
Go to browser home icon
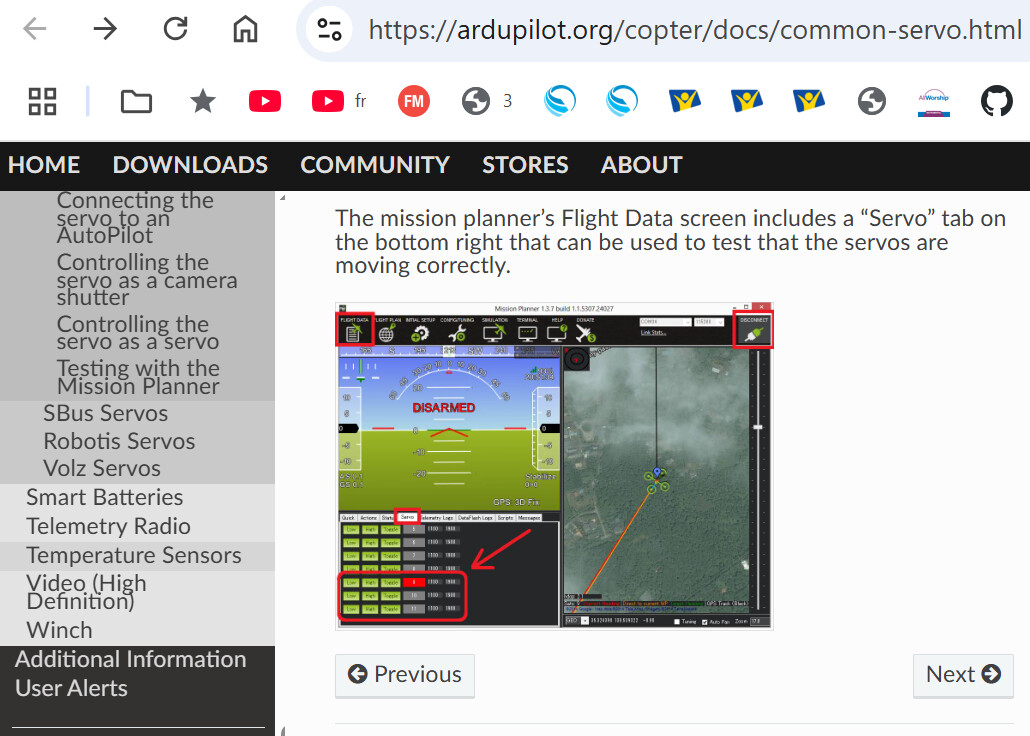tap(246, 29)
